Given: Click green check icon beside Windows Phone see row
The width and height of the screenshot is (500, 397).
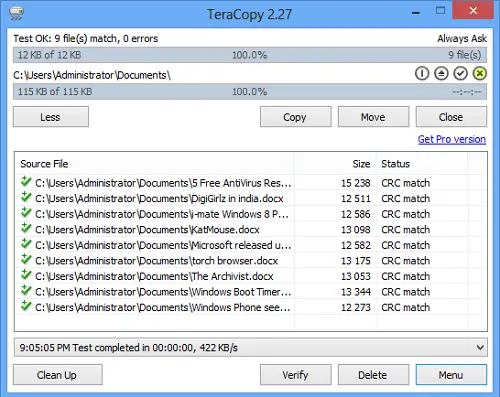Looking at the screenshot, I should pos(26,306).
